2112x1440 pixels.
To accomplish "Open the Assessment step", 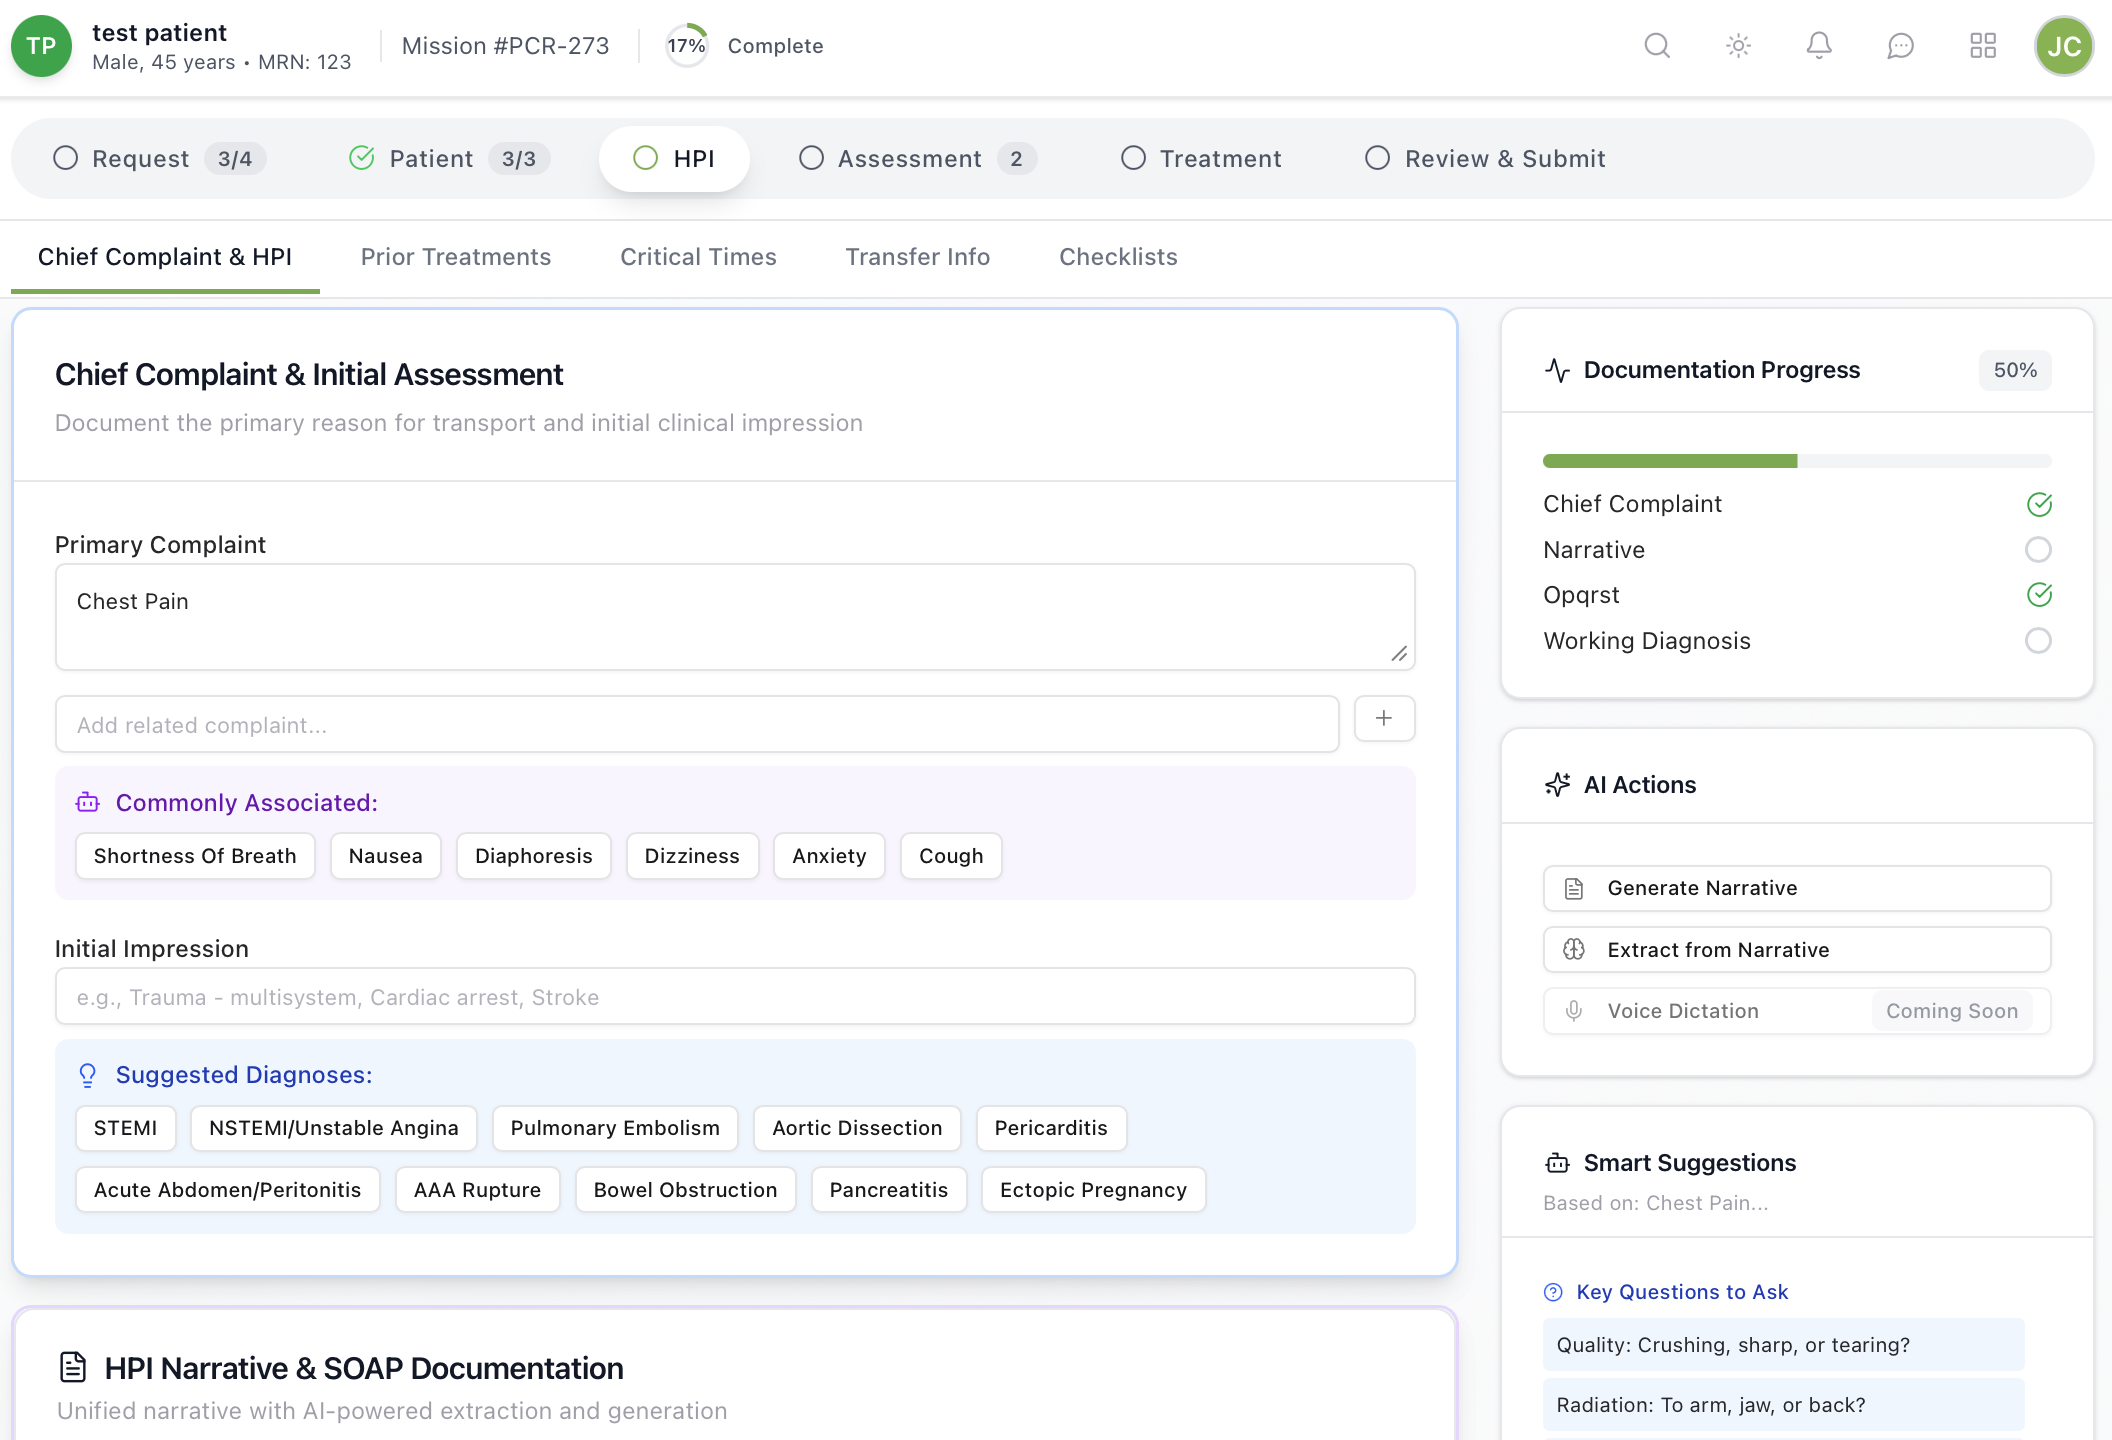I will click(x=916, y=159).
